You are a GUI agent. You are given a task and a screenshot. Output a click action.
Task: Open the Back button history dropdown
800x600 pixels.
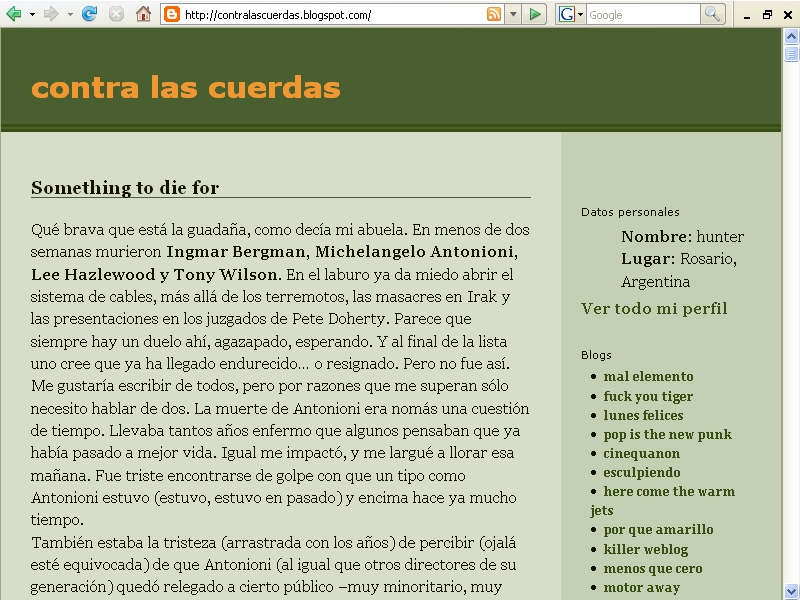coord(30,14)
